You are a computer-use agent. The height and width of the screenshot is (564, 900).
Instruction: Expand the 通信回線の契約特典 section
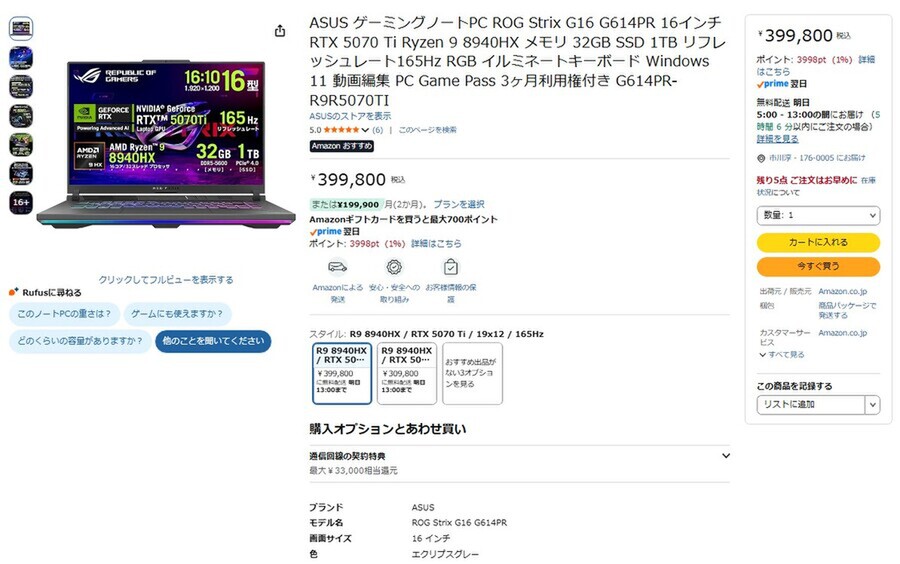(x=726, y=456)
